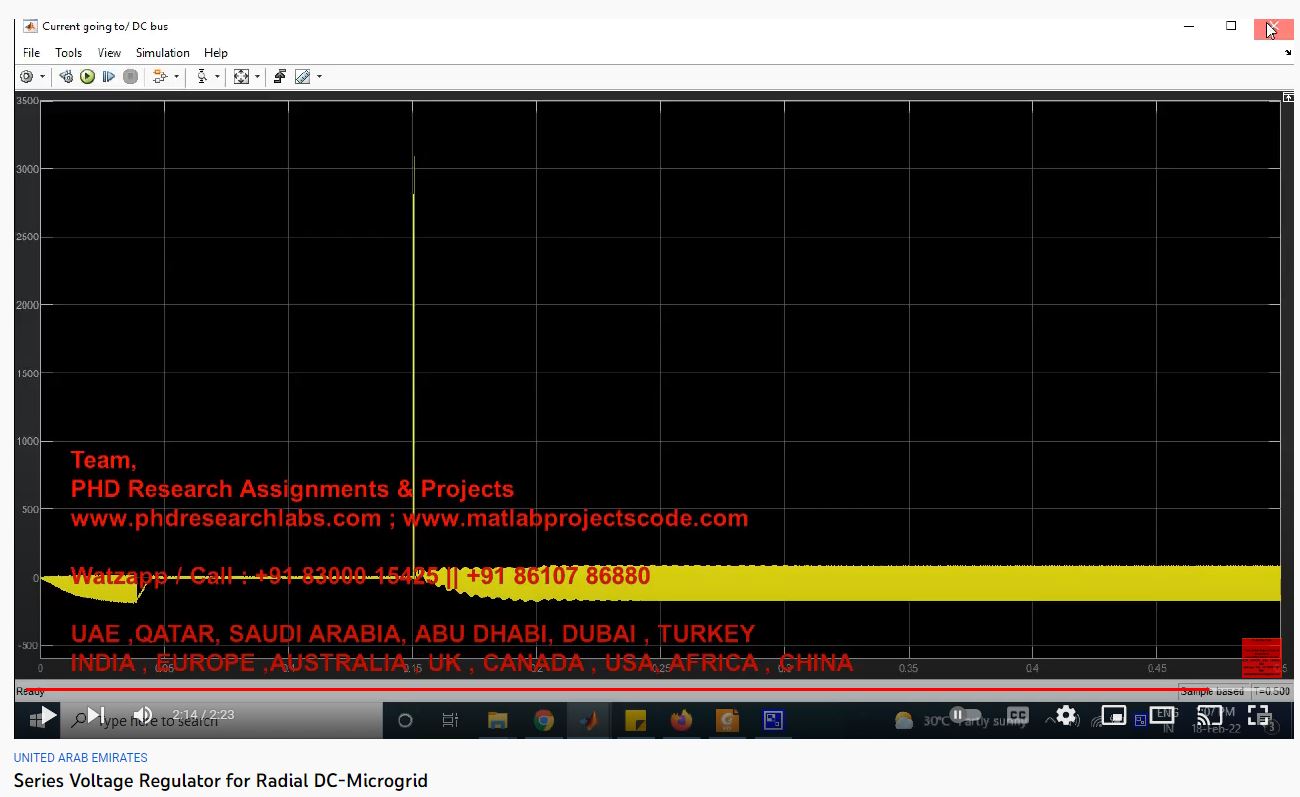Expand the zoom tool dropdown arrow
The height and width of the screenshot is (797, 1300).
pyautogui.click(x=217, y=77)
